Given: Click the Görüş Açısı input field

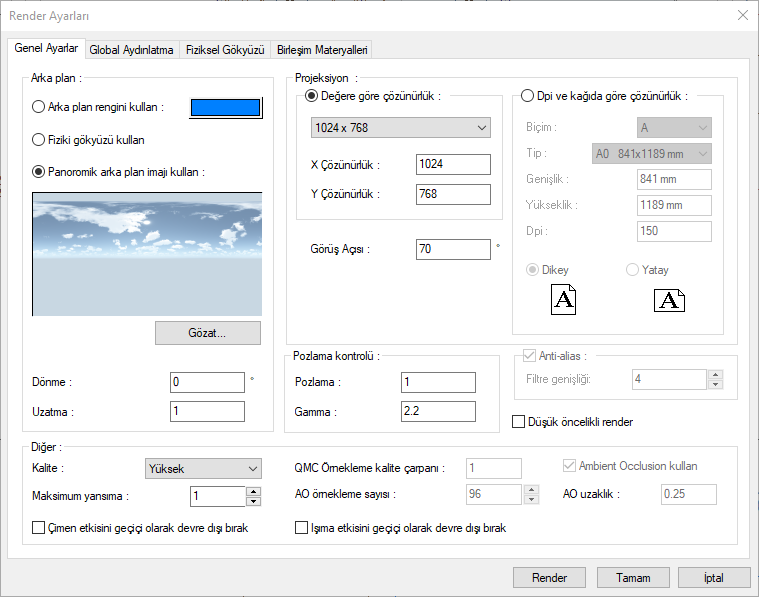Looking at the screenshot, I should pyautogui.click(x=453, y=248).
